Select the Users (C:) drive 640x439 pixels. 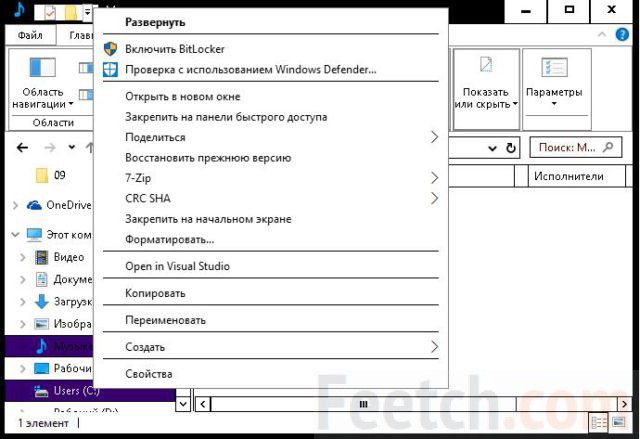pos(76,391)
